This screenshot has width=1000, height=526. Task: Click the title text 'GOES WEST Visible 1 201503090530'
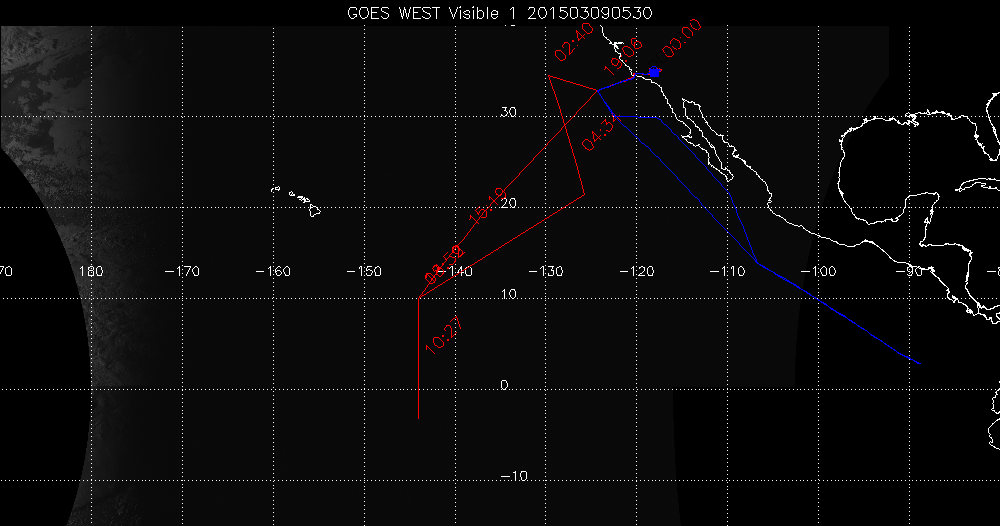499,13
